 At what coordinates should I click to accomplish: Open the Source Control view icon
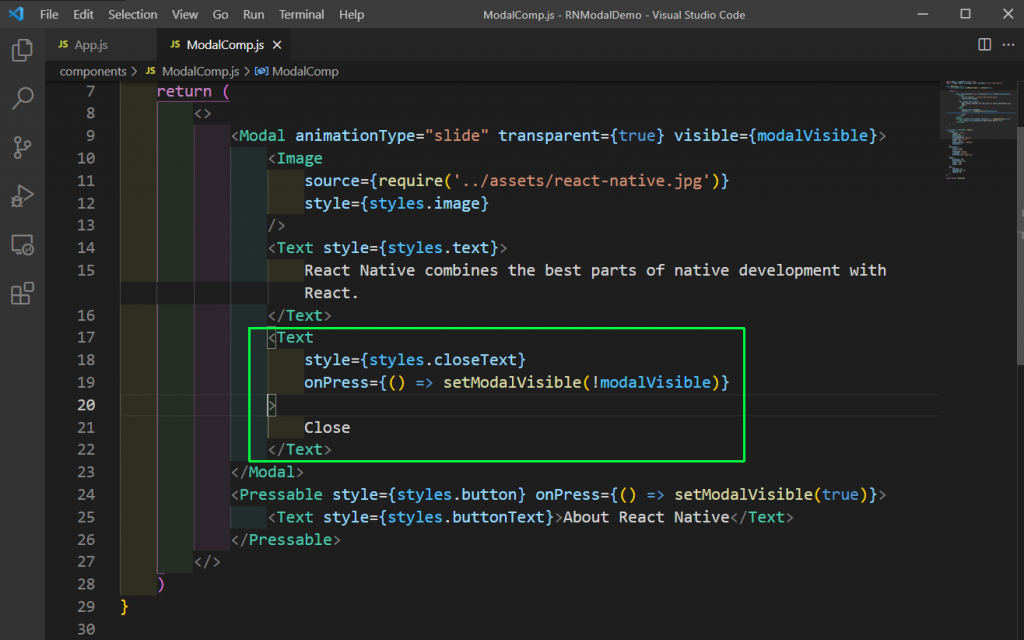(x=22, y=147)
